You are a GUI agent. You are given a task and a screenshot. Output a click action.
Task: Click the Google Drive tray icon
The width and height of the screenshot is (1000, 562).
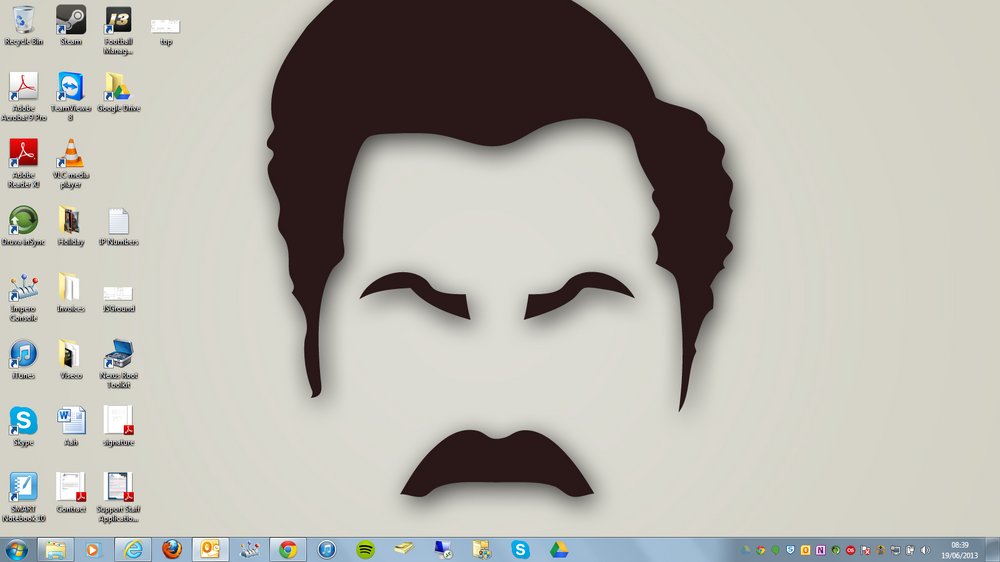[746, 550]
